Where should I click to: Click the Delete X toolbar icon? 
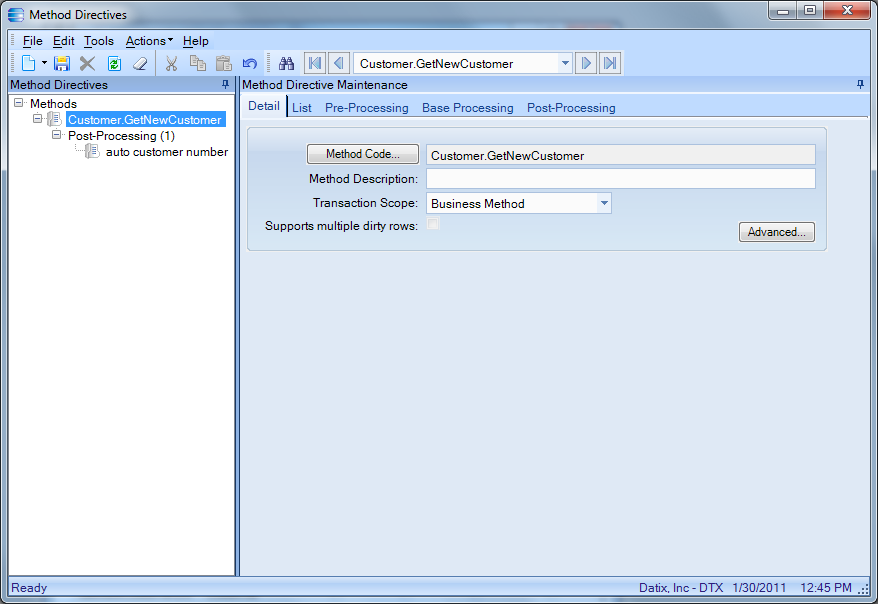click(88, 63)
